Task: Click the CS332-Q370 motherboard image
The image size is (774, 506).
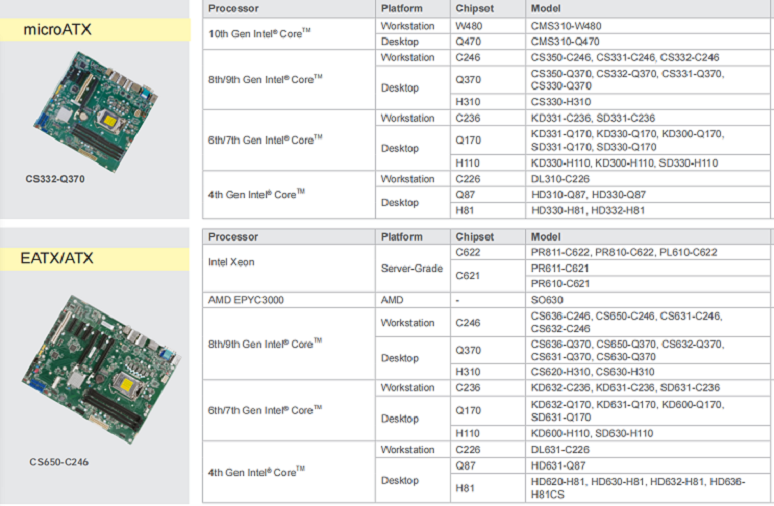Action: [x=95, y=112]
